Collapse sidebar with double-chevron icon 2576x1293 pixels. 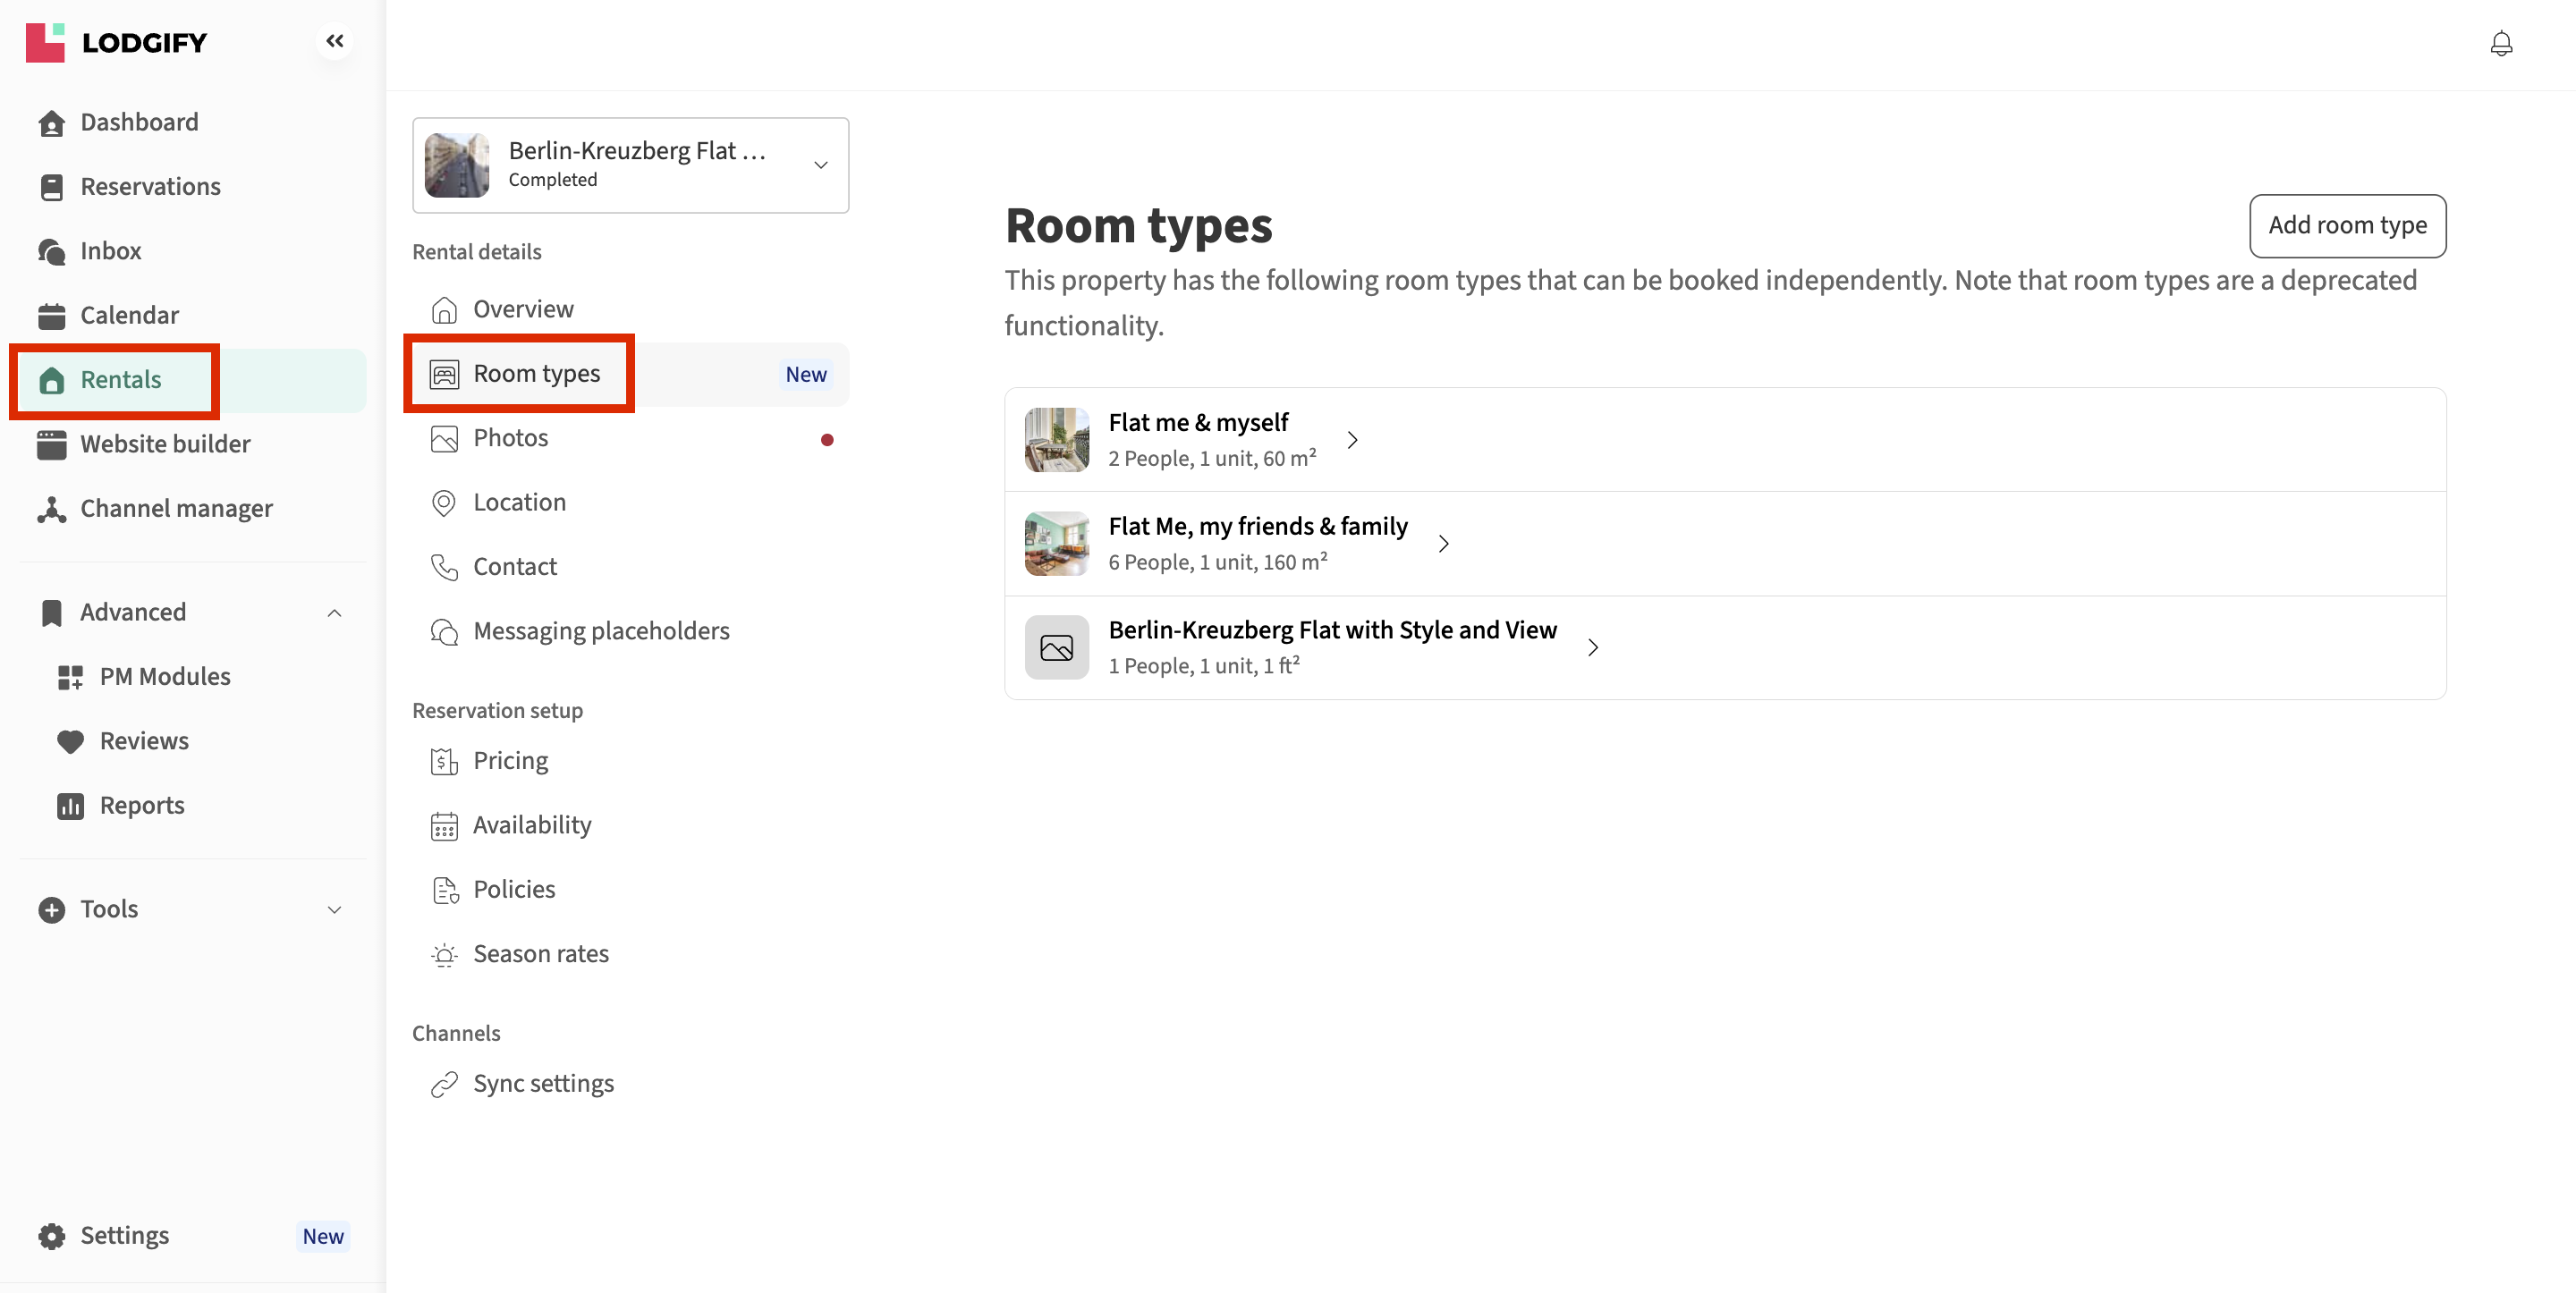tap(334, 41)
